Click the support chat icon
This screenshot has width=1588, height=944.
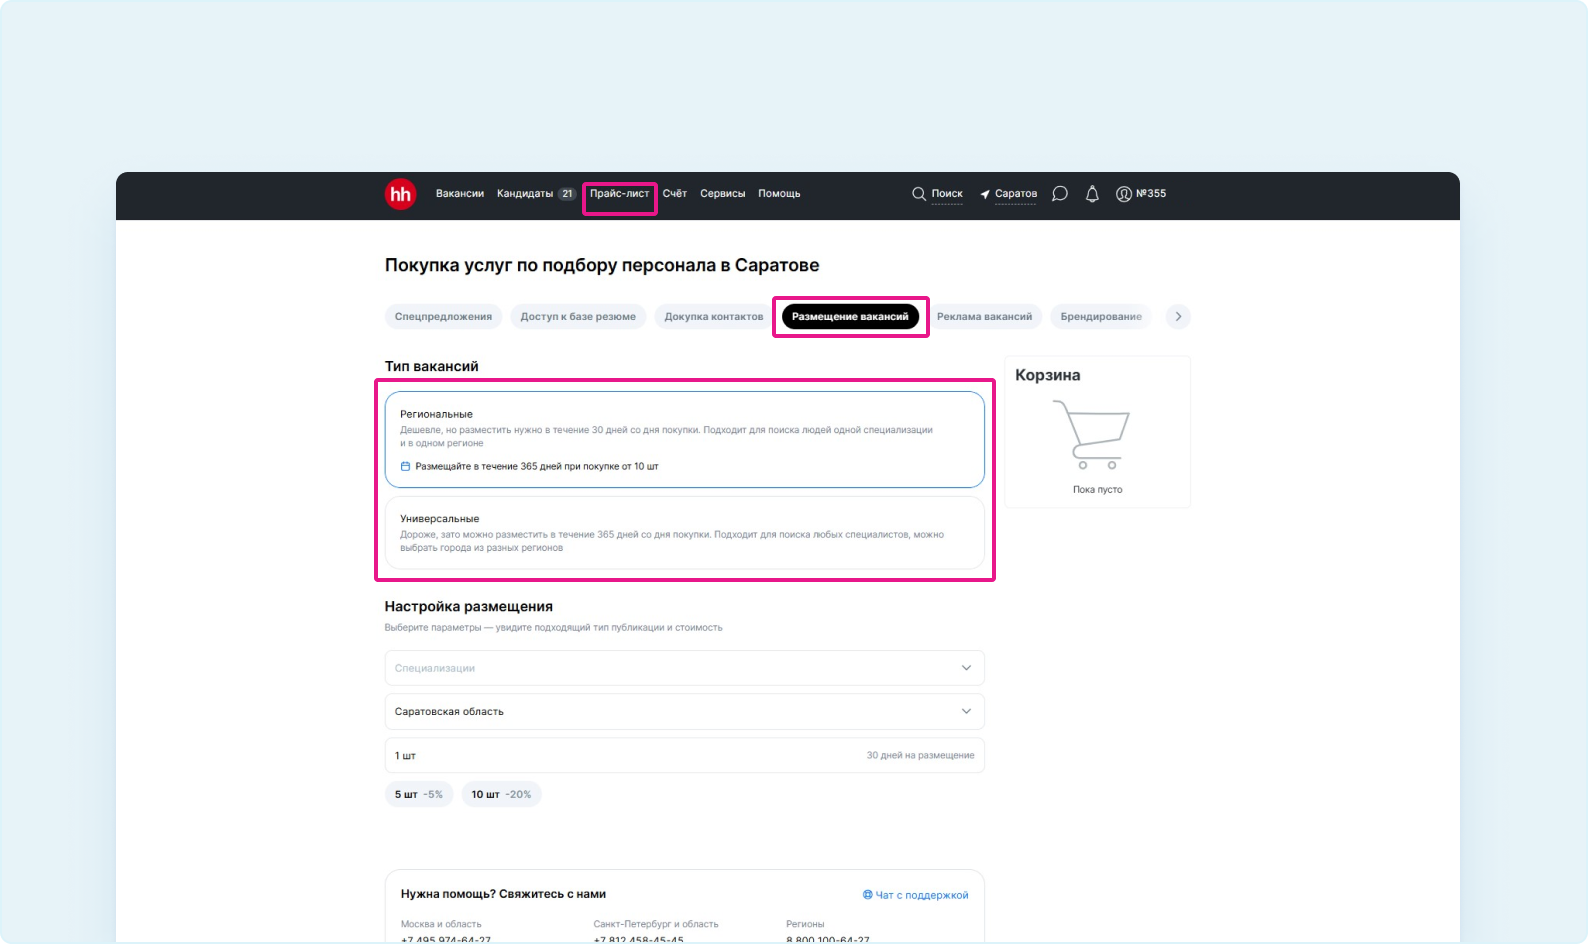tap(867, 895)
